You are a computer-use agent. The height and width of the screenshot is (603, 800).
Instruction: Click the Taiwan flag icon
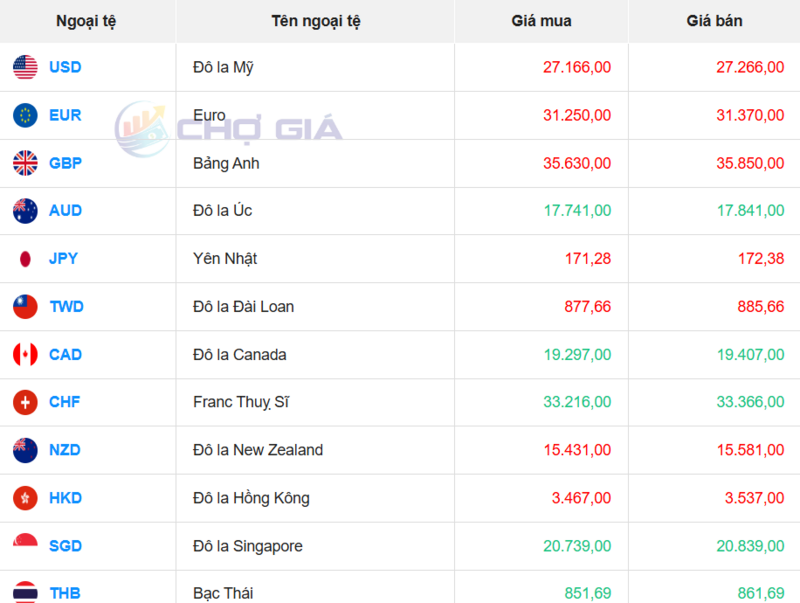[x=25, y=307]
